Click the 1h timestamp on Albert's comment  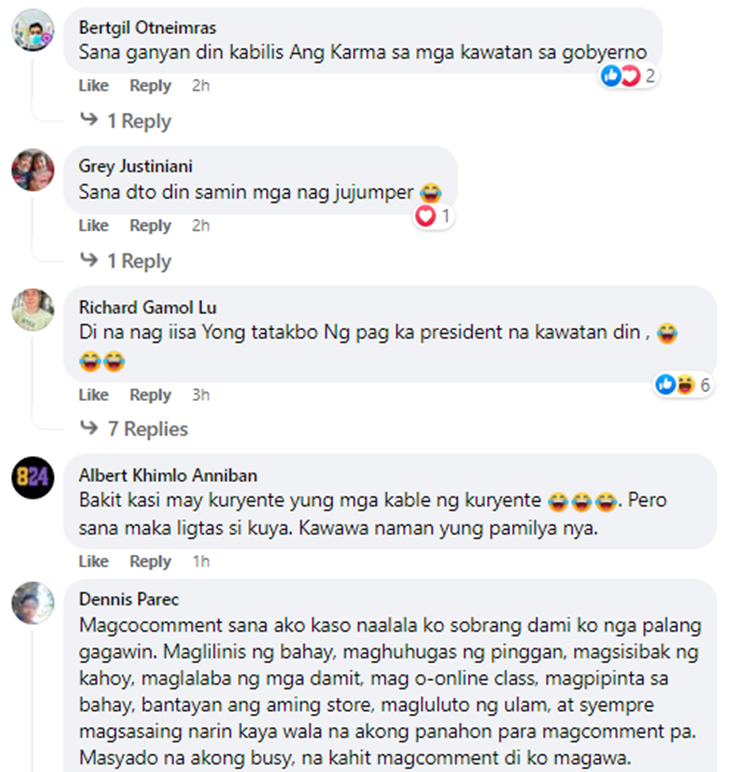(201, 561)
